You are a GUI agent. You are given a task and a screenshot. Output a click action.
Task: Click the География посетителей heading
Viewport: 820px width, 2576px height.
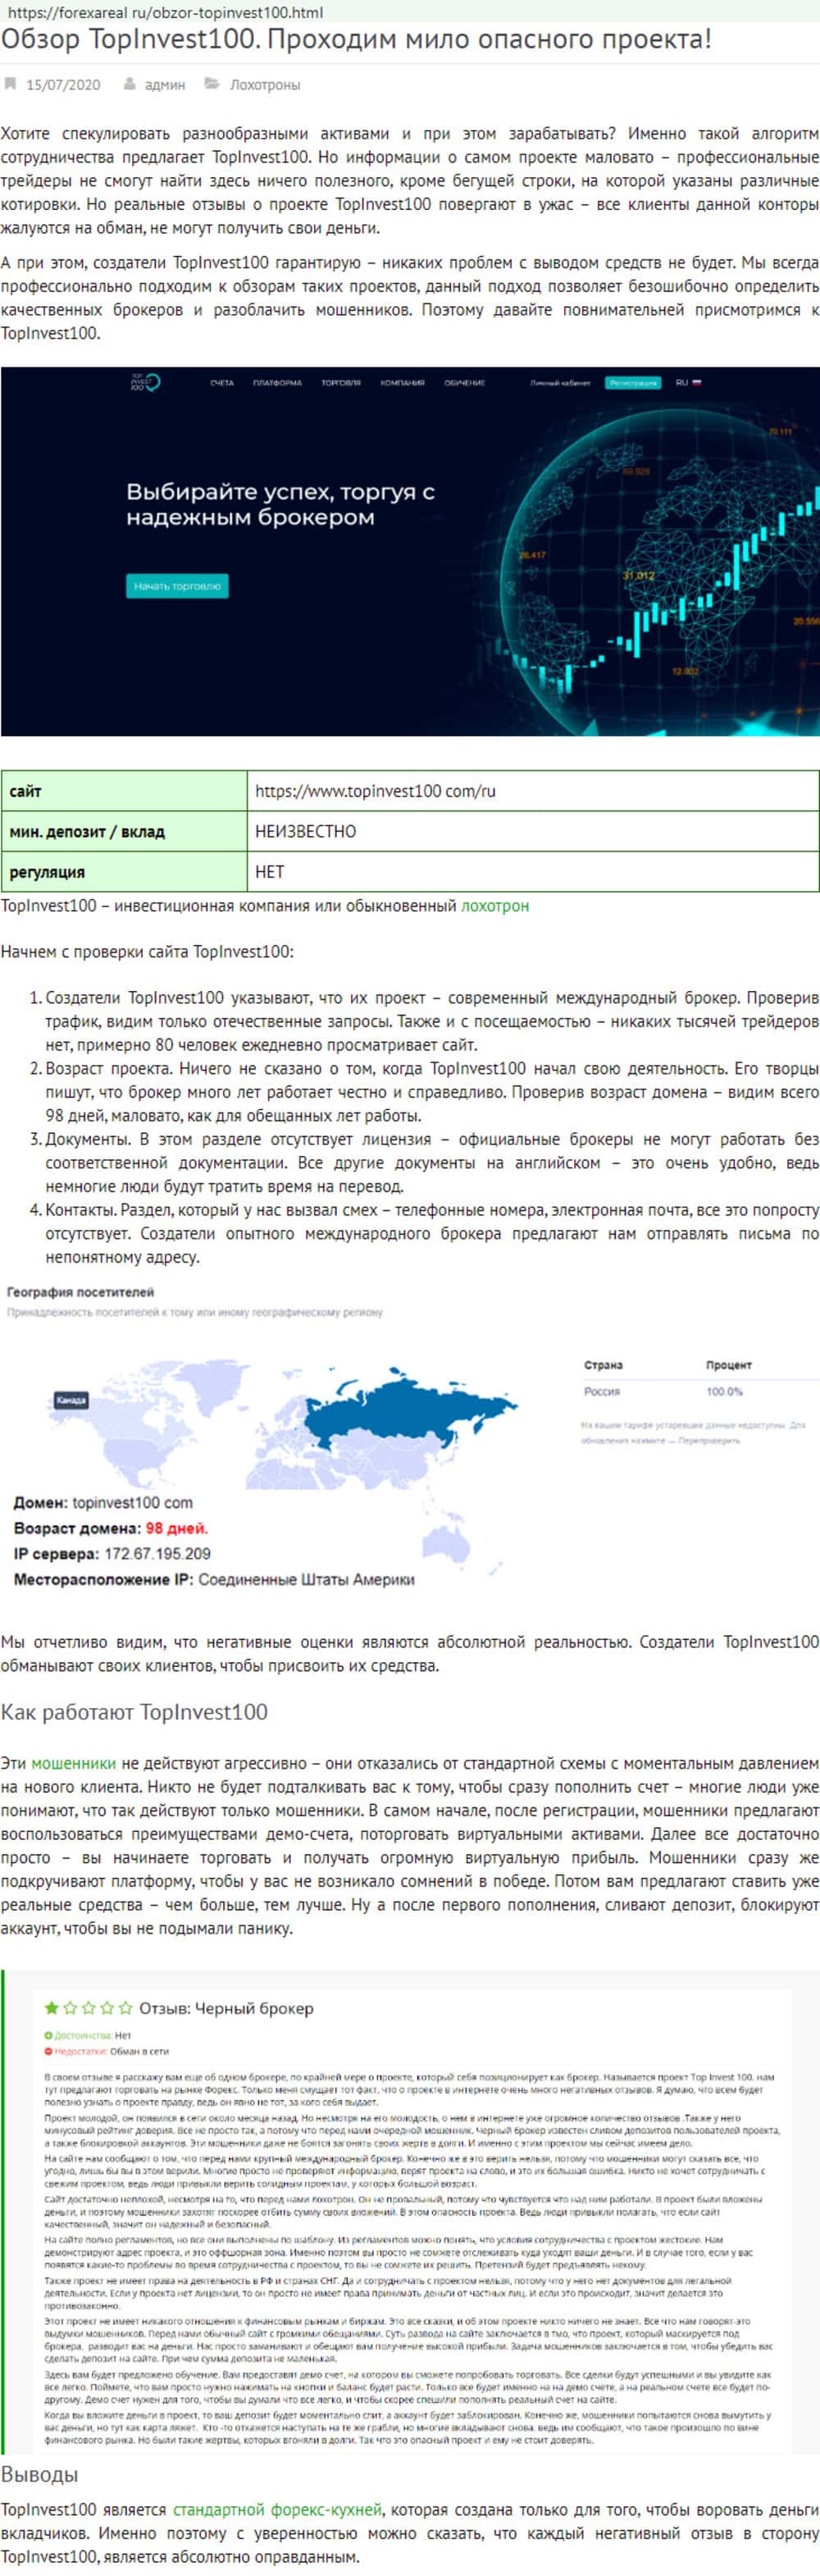point(80,1292)
